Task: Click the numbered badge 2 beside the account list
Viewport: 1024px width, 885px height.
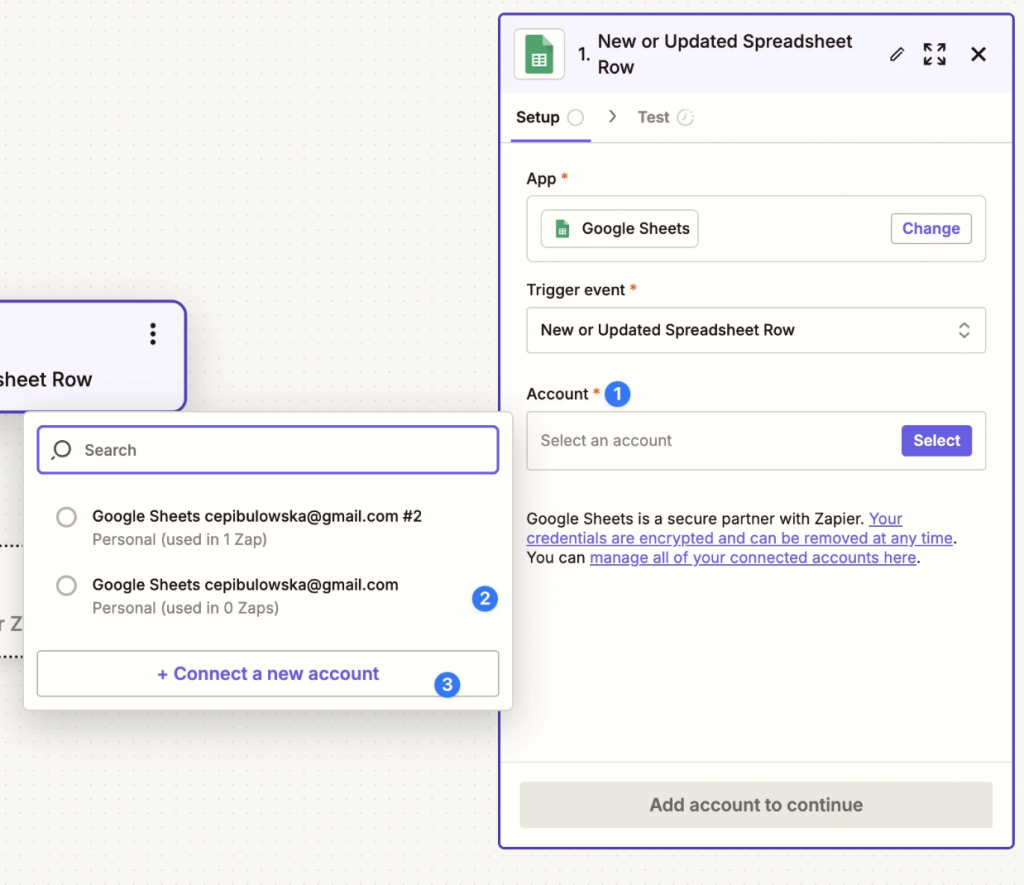Action: 485,598
